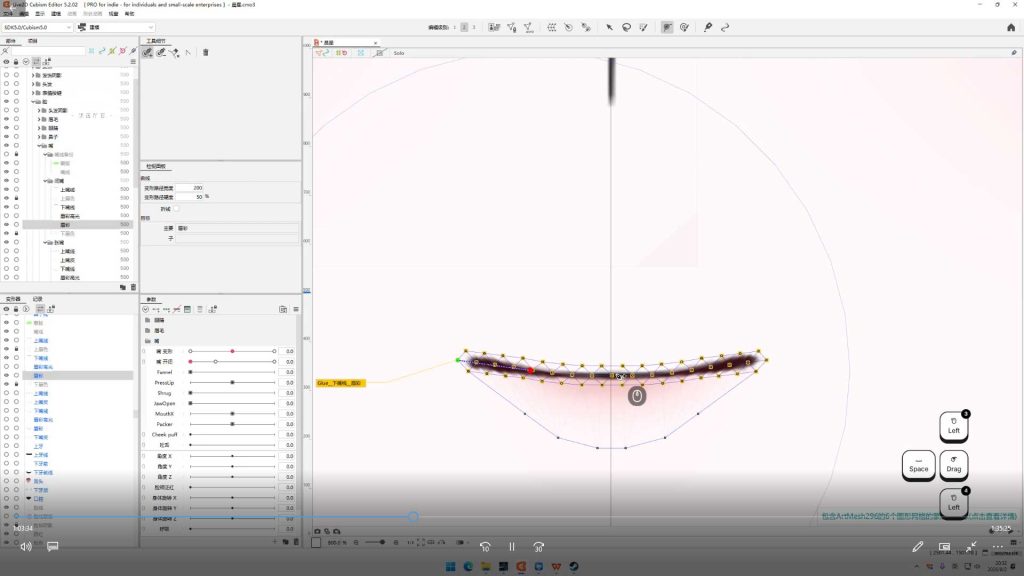1024x576 pixels.
Task: Pause the video playback
Action: (512, 547)
